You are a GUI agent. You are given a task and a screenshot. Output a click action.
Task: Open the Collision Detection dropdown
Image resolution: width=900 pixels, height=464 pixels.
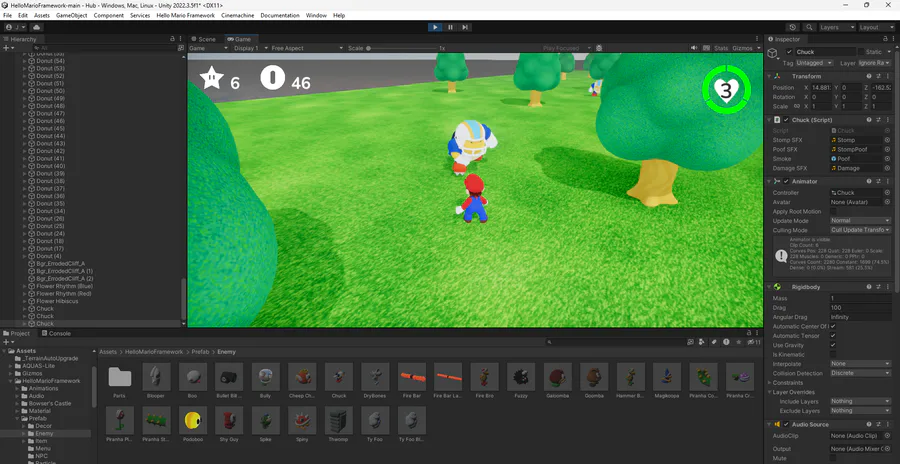[x=860, y=373]
